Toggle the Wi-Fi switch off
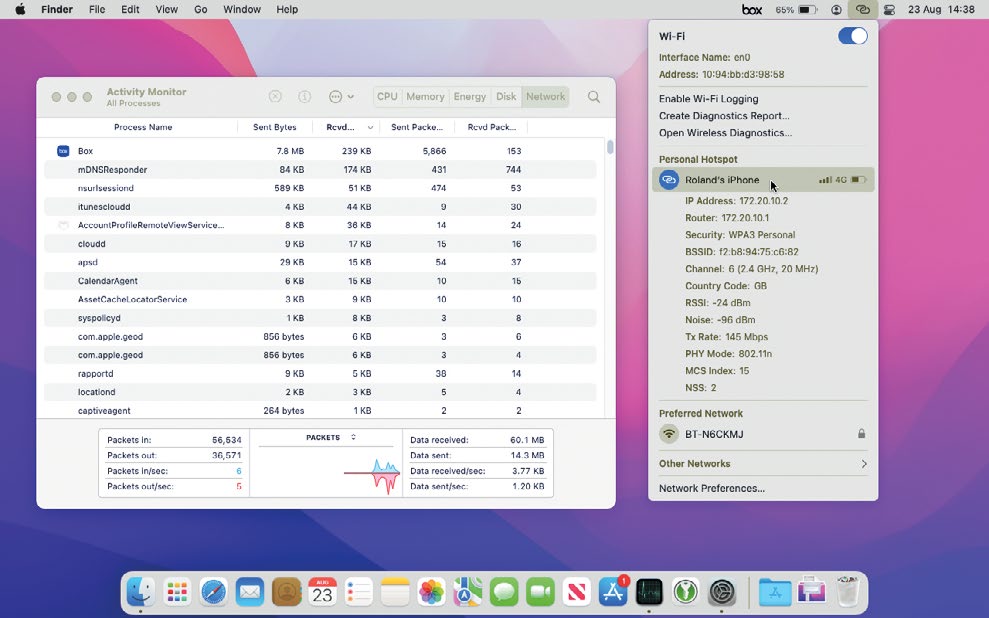The height and width of the screenshot is (618, 989). [x=853, y=36]
